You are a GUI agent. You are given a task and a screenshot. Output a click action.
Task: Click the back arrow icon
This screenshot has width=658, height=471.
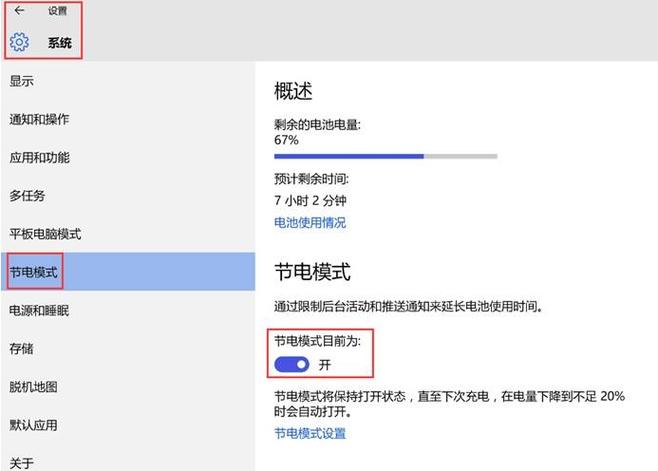click(x=19, y=10)
